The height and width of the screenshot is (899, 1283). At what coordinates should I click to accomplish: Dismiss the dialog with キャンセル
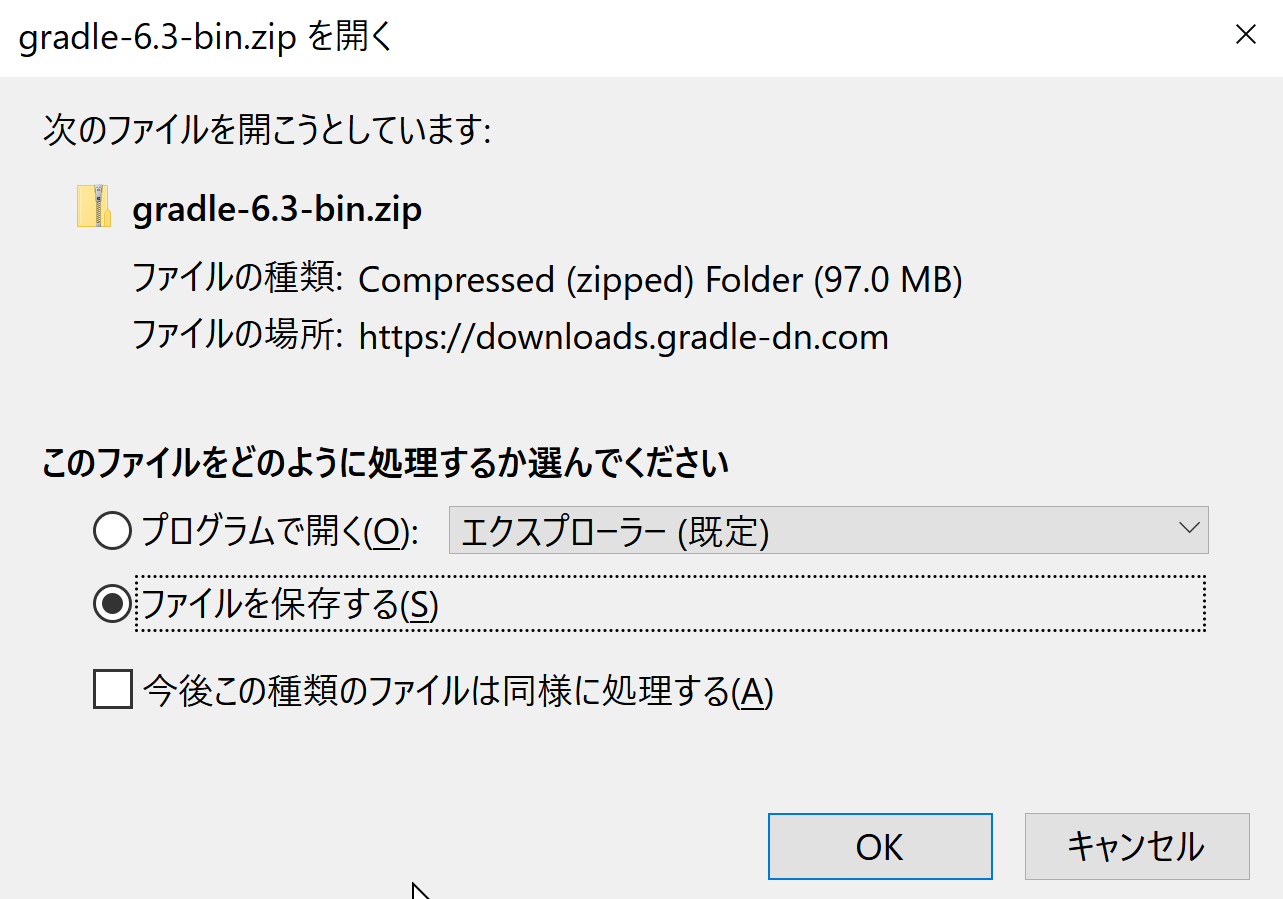pos(1137,846)
